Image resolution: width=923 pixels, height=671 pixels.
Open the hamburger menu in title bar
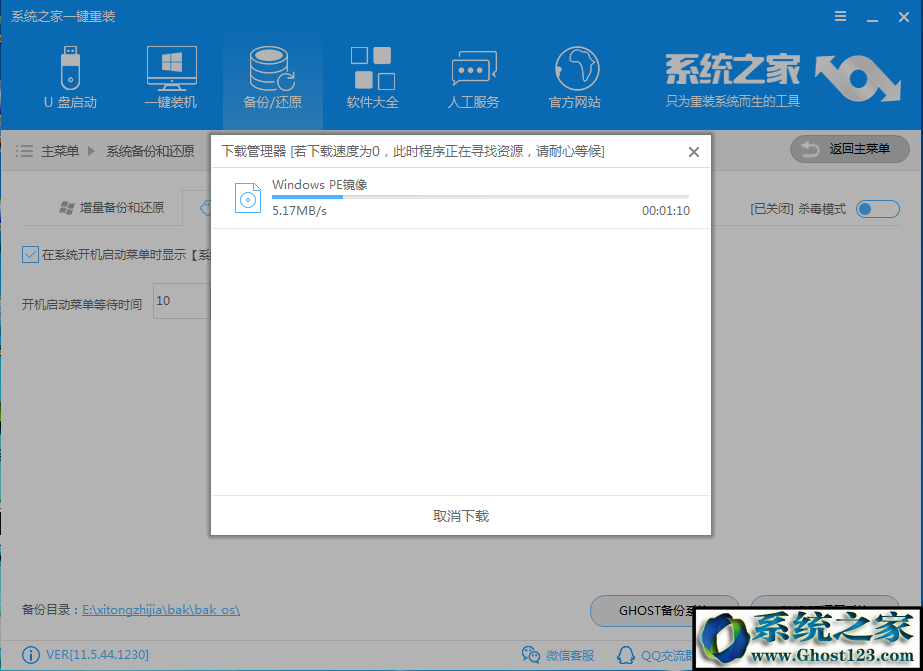(x=841, y=16)
